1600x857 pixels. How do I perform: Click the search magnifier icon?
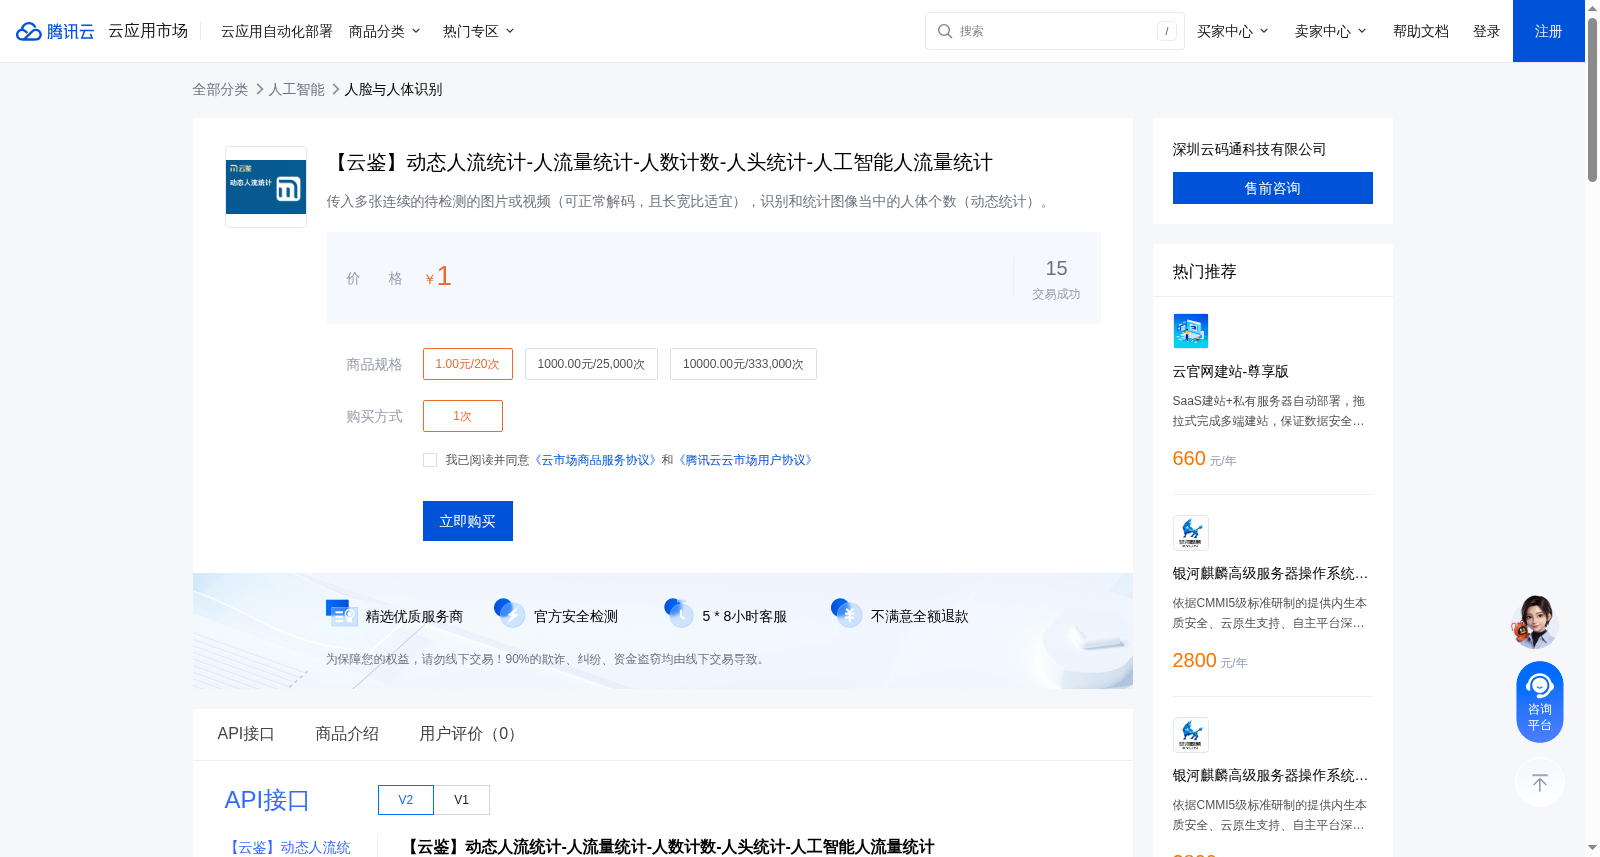[944, 31]
